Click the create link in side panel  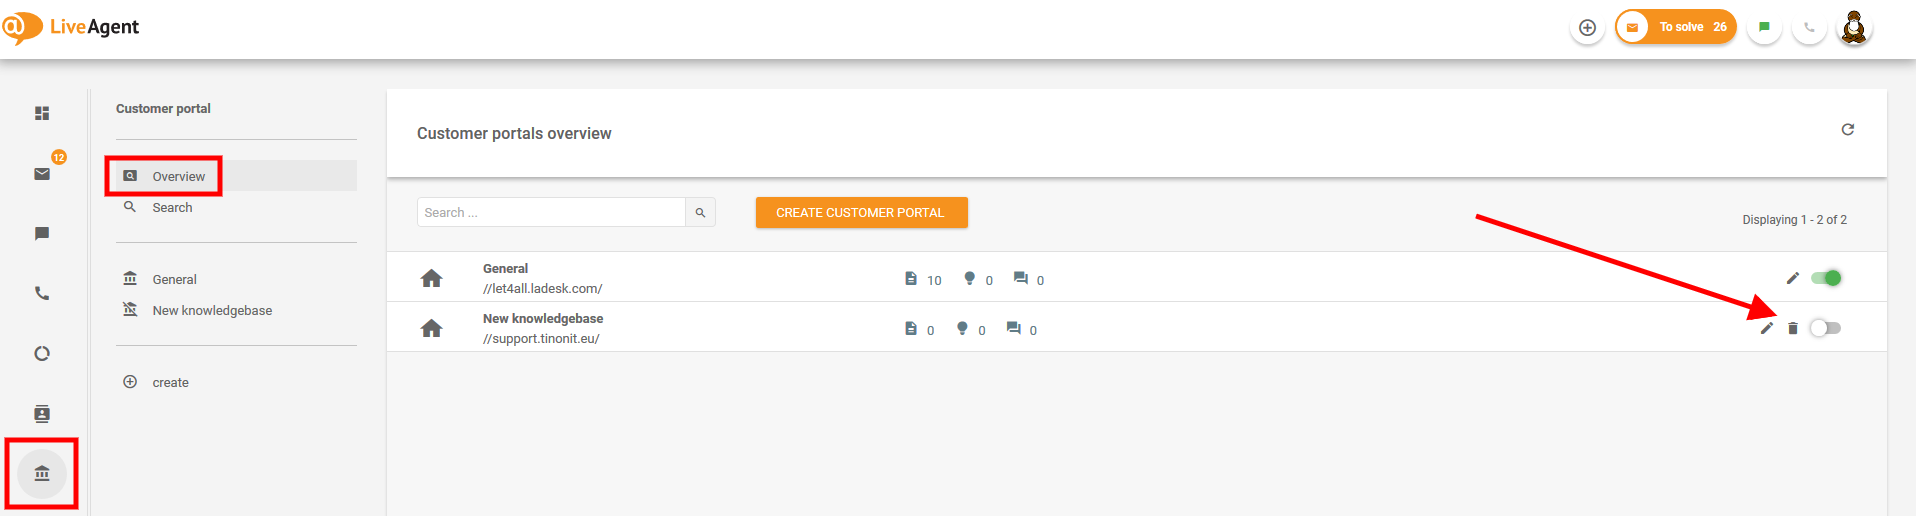click(x=170, y=382)
